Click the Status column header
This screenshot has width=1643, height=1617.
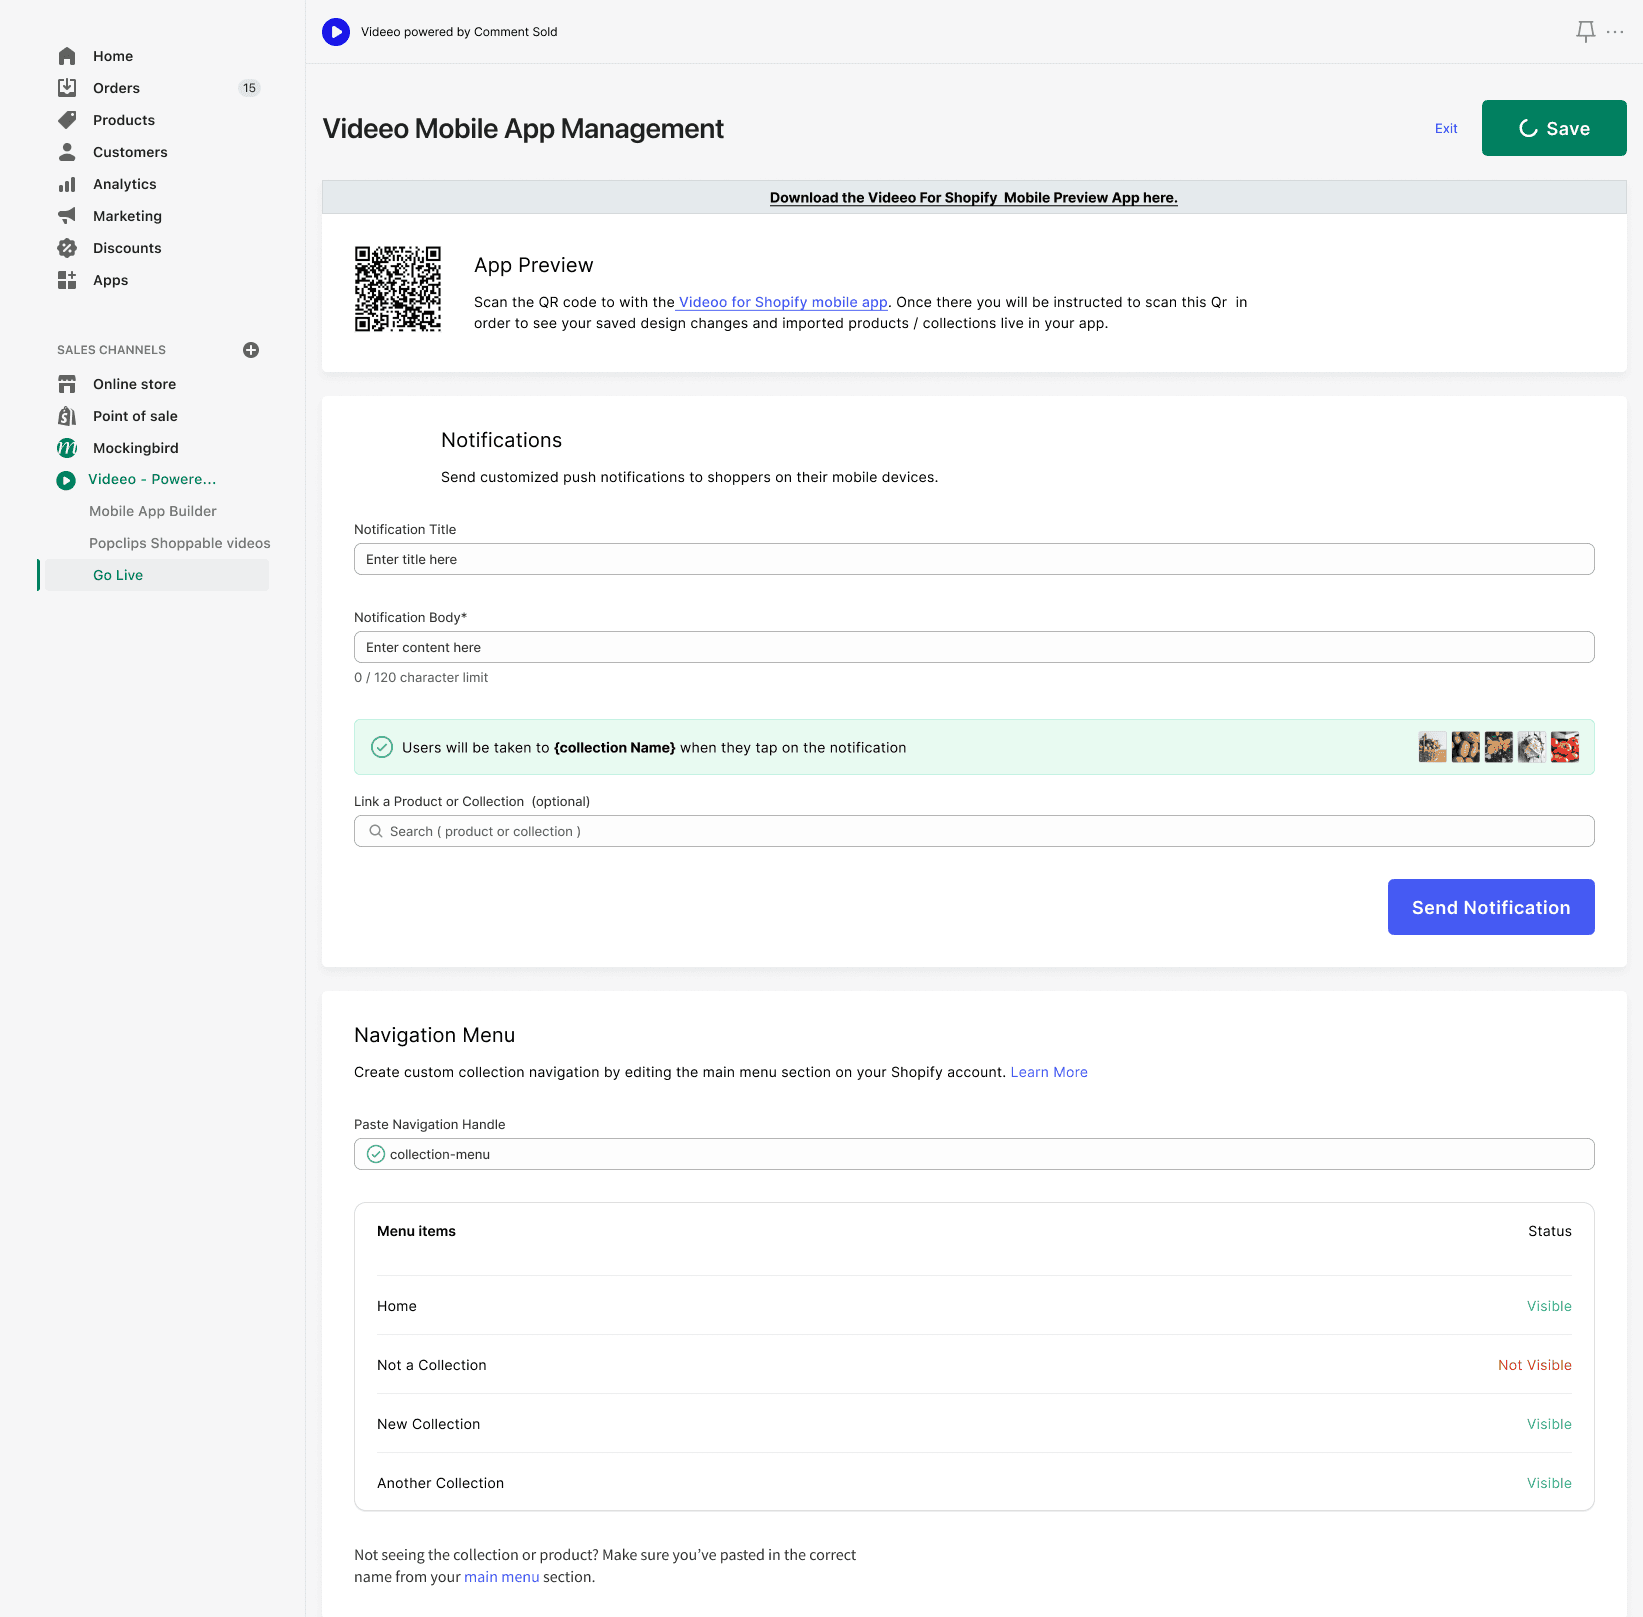[x=1550, y=1231]
